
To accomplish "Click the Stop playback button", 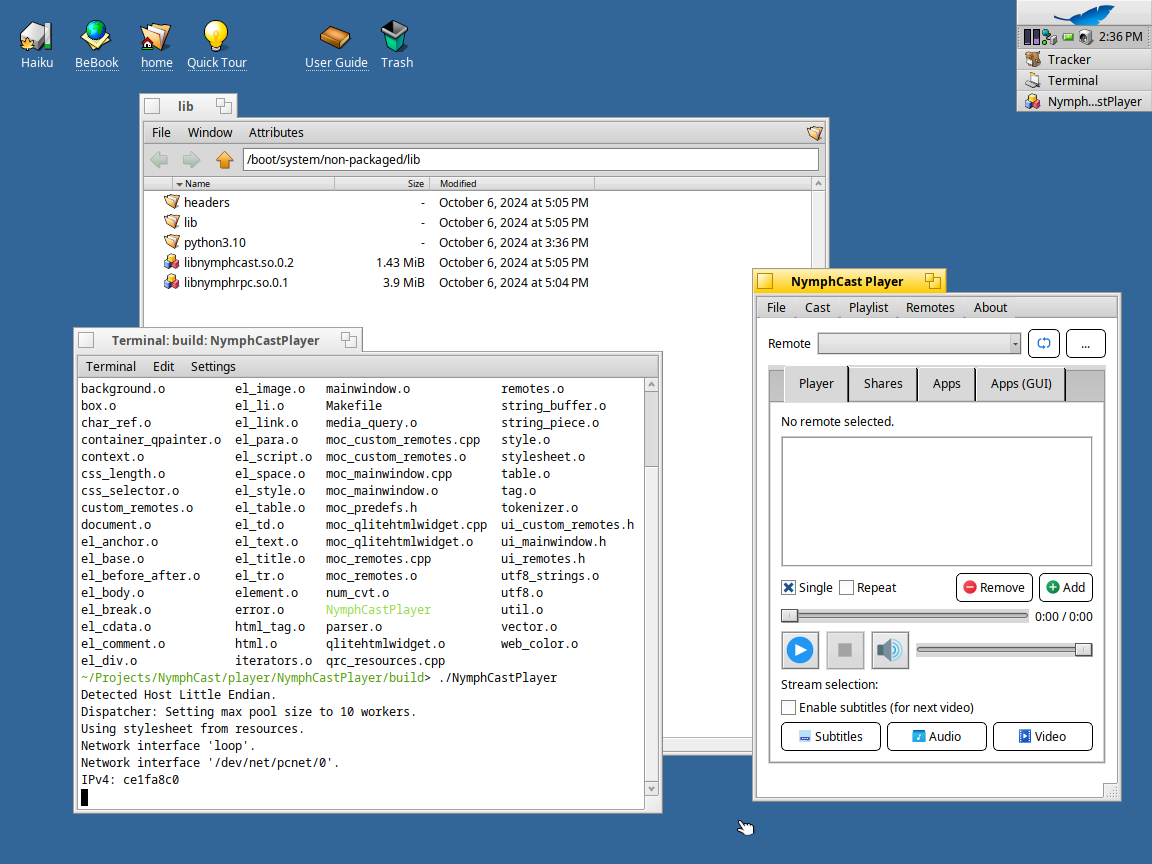I will point(845,650).
